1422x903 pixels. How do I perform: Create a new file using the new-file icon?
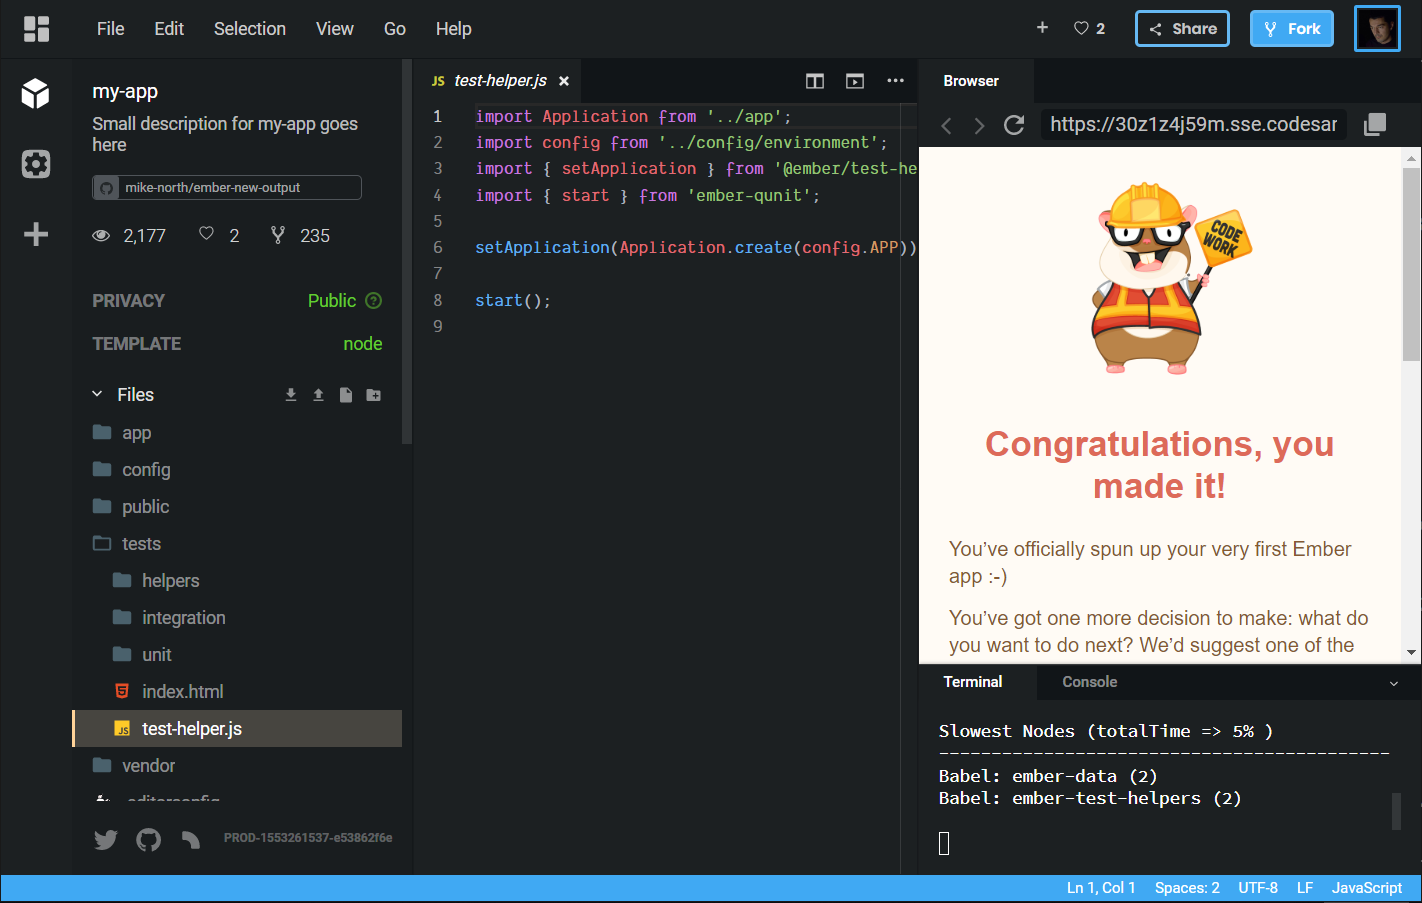point(345,394)
